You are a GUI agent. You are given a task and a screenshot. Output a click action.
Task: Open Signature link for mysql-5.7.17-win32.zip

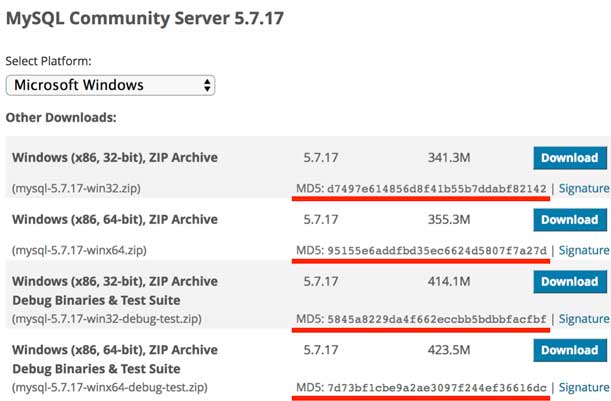tap(583, 188)
